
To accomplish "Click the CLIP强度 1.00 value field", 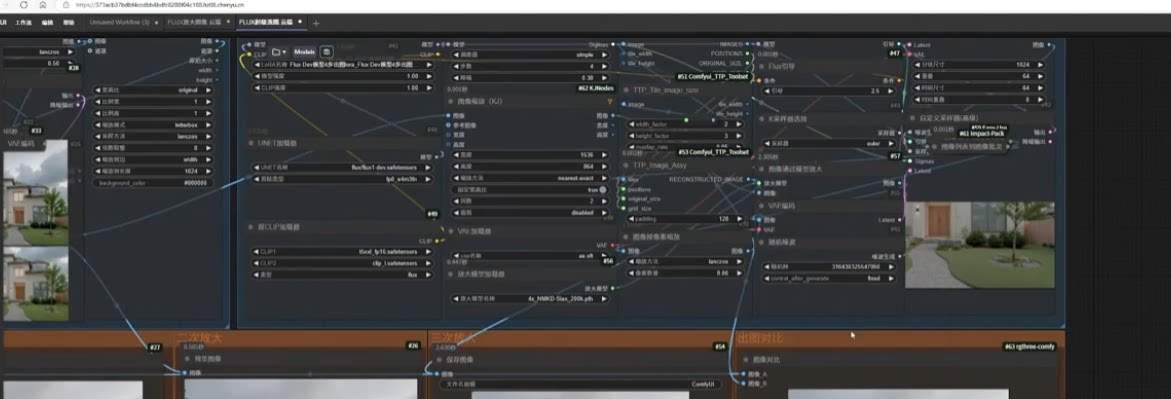I will click(x=343, y=87).
